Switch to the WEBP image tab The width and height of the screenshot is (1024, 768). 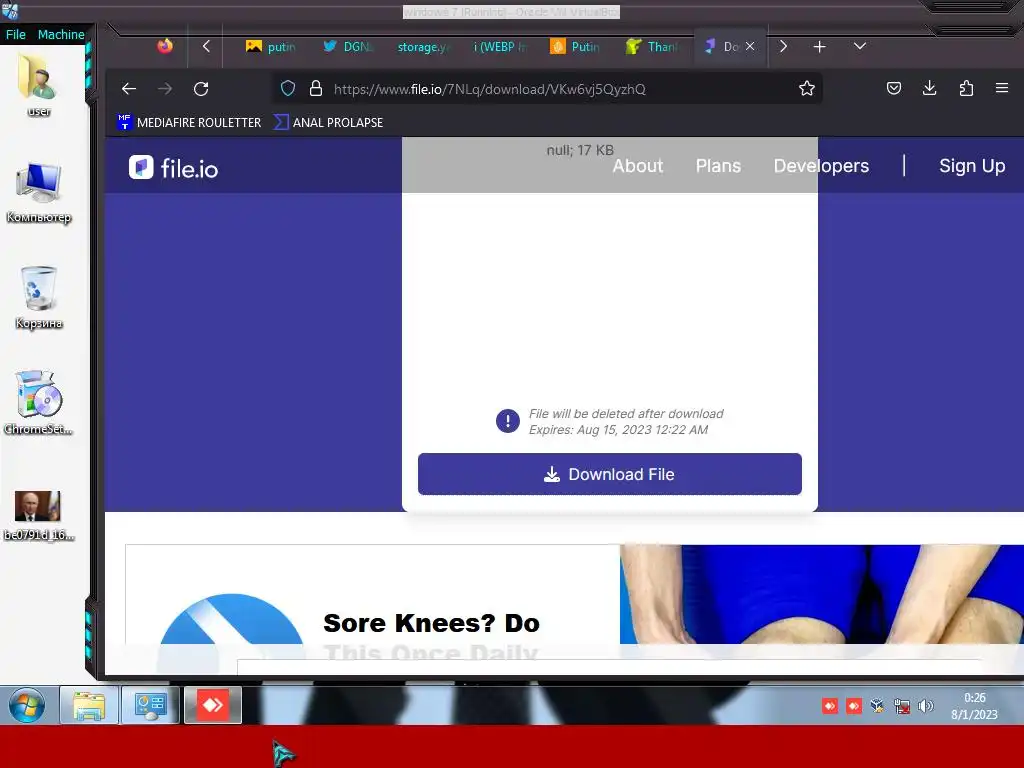click(499, 46)
